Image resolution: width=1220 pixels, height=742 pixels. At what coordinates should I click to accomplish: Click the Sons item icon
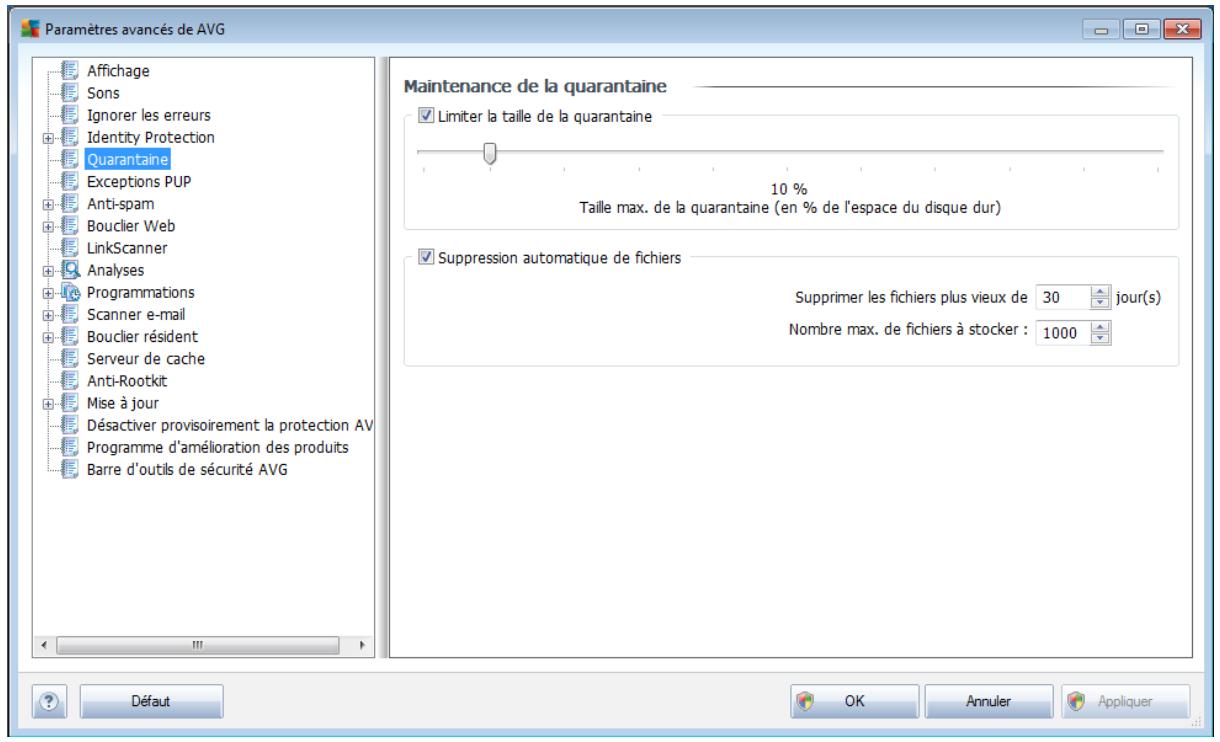tap(69, 91)
